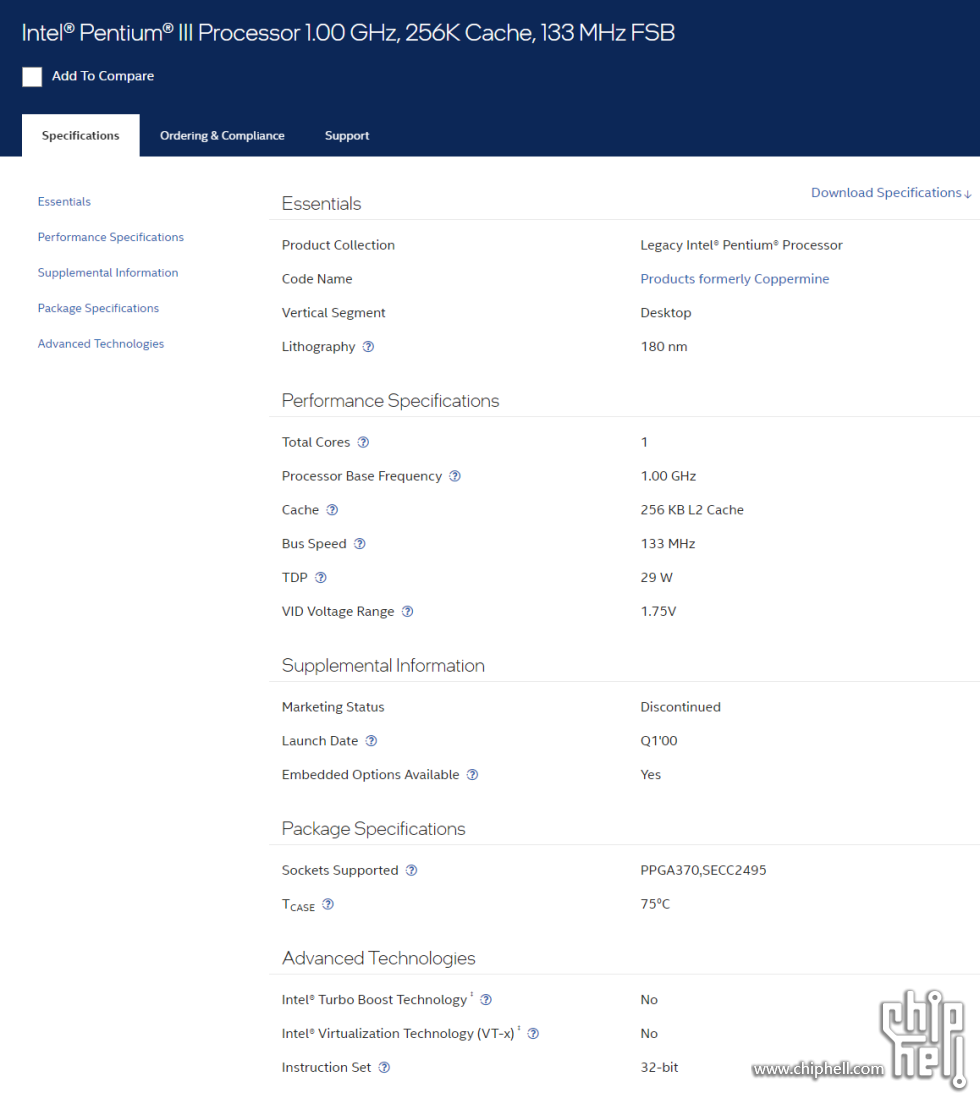Open the Launch Date help icon
Viewport: 980px width, 1104px height.
click(x=372, y=741)
